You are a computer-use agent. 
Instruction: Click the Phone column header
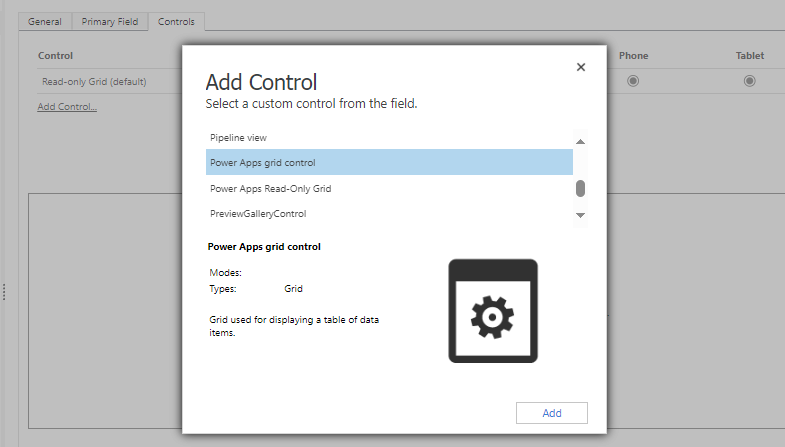[633, 56]
